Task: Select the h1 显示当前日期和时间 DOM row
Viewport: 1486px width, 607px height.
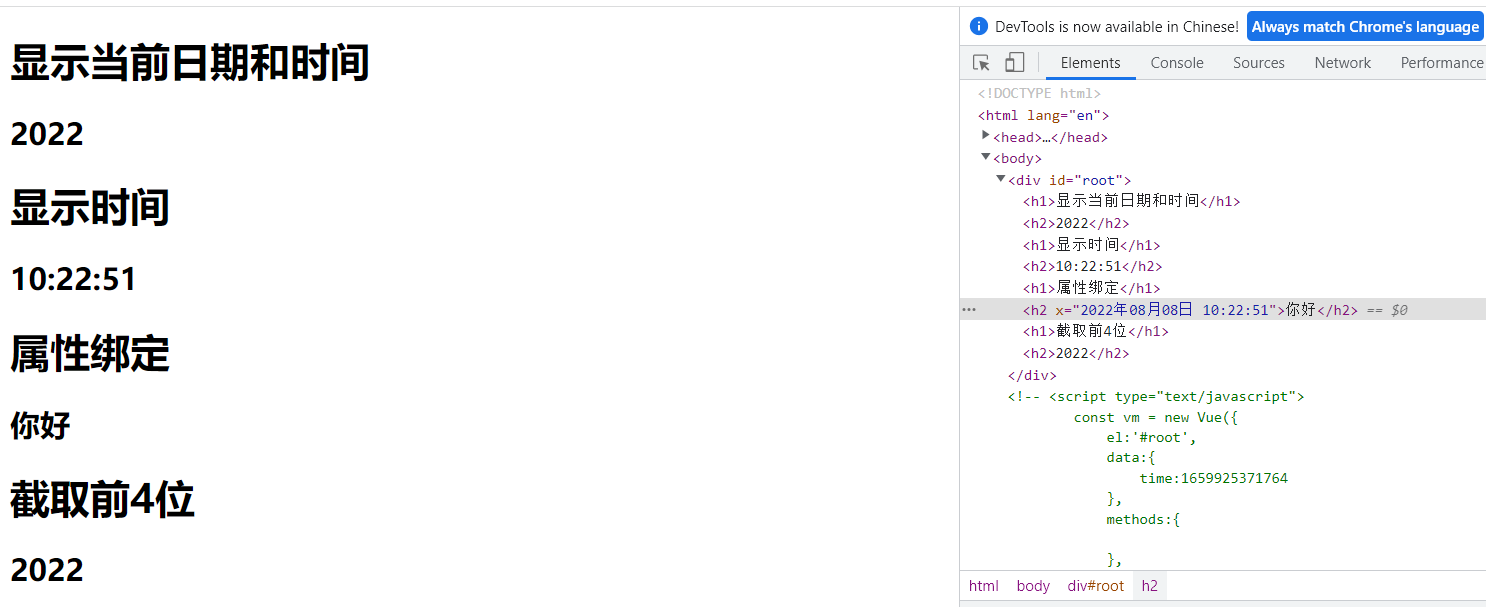Action: [x=1131, y=201]
